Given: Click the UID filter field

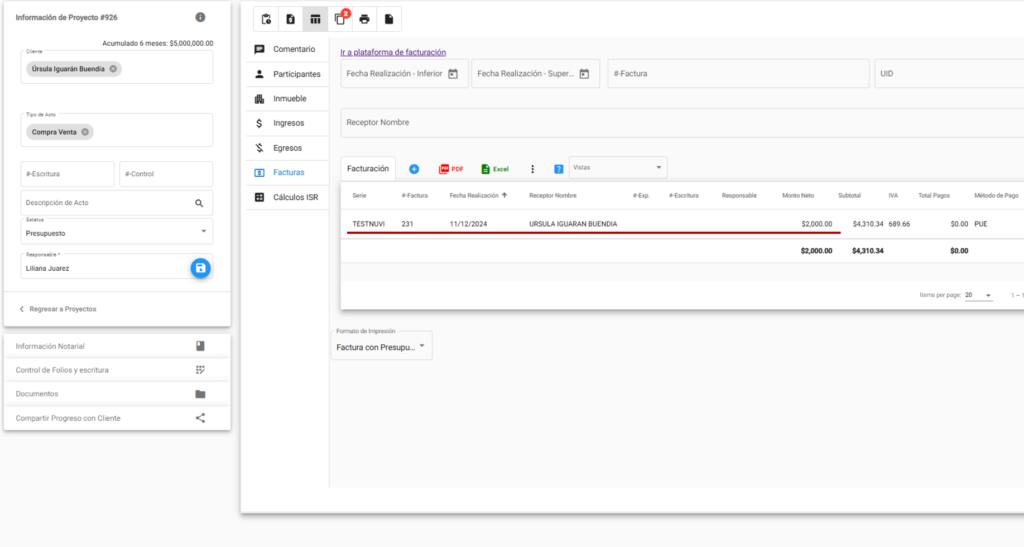Looking at the screenshot, I should click(950, 74).
